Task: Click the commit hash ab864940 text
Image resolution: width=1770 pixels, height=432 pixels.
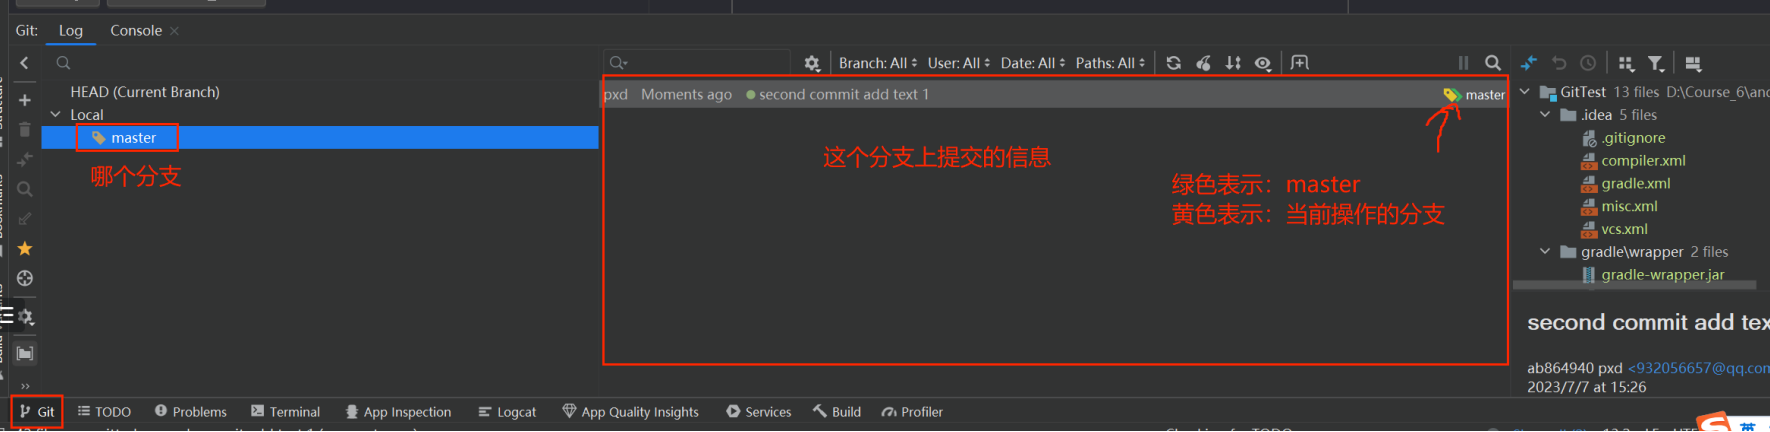Action: (x=1560, y=368)
